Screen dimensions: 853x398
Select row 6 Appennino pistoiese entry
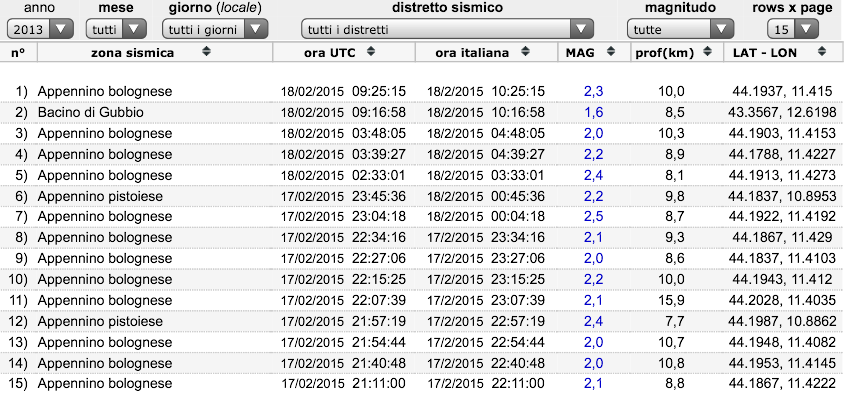point(422,196)
